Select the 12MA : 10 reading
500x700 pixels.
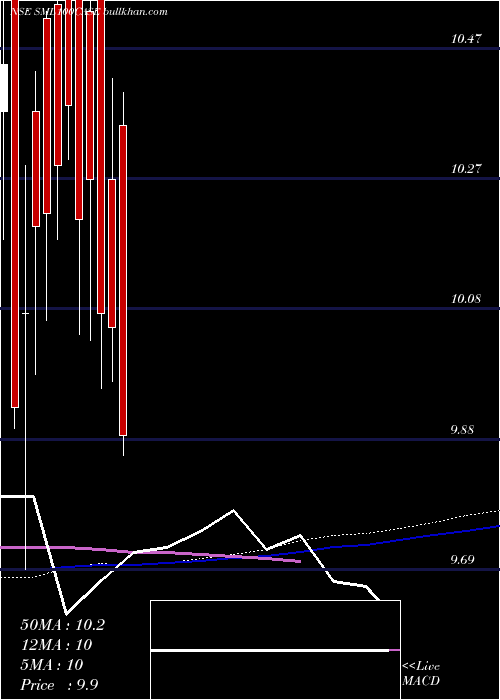click(56, 645)
